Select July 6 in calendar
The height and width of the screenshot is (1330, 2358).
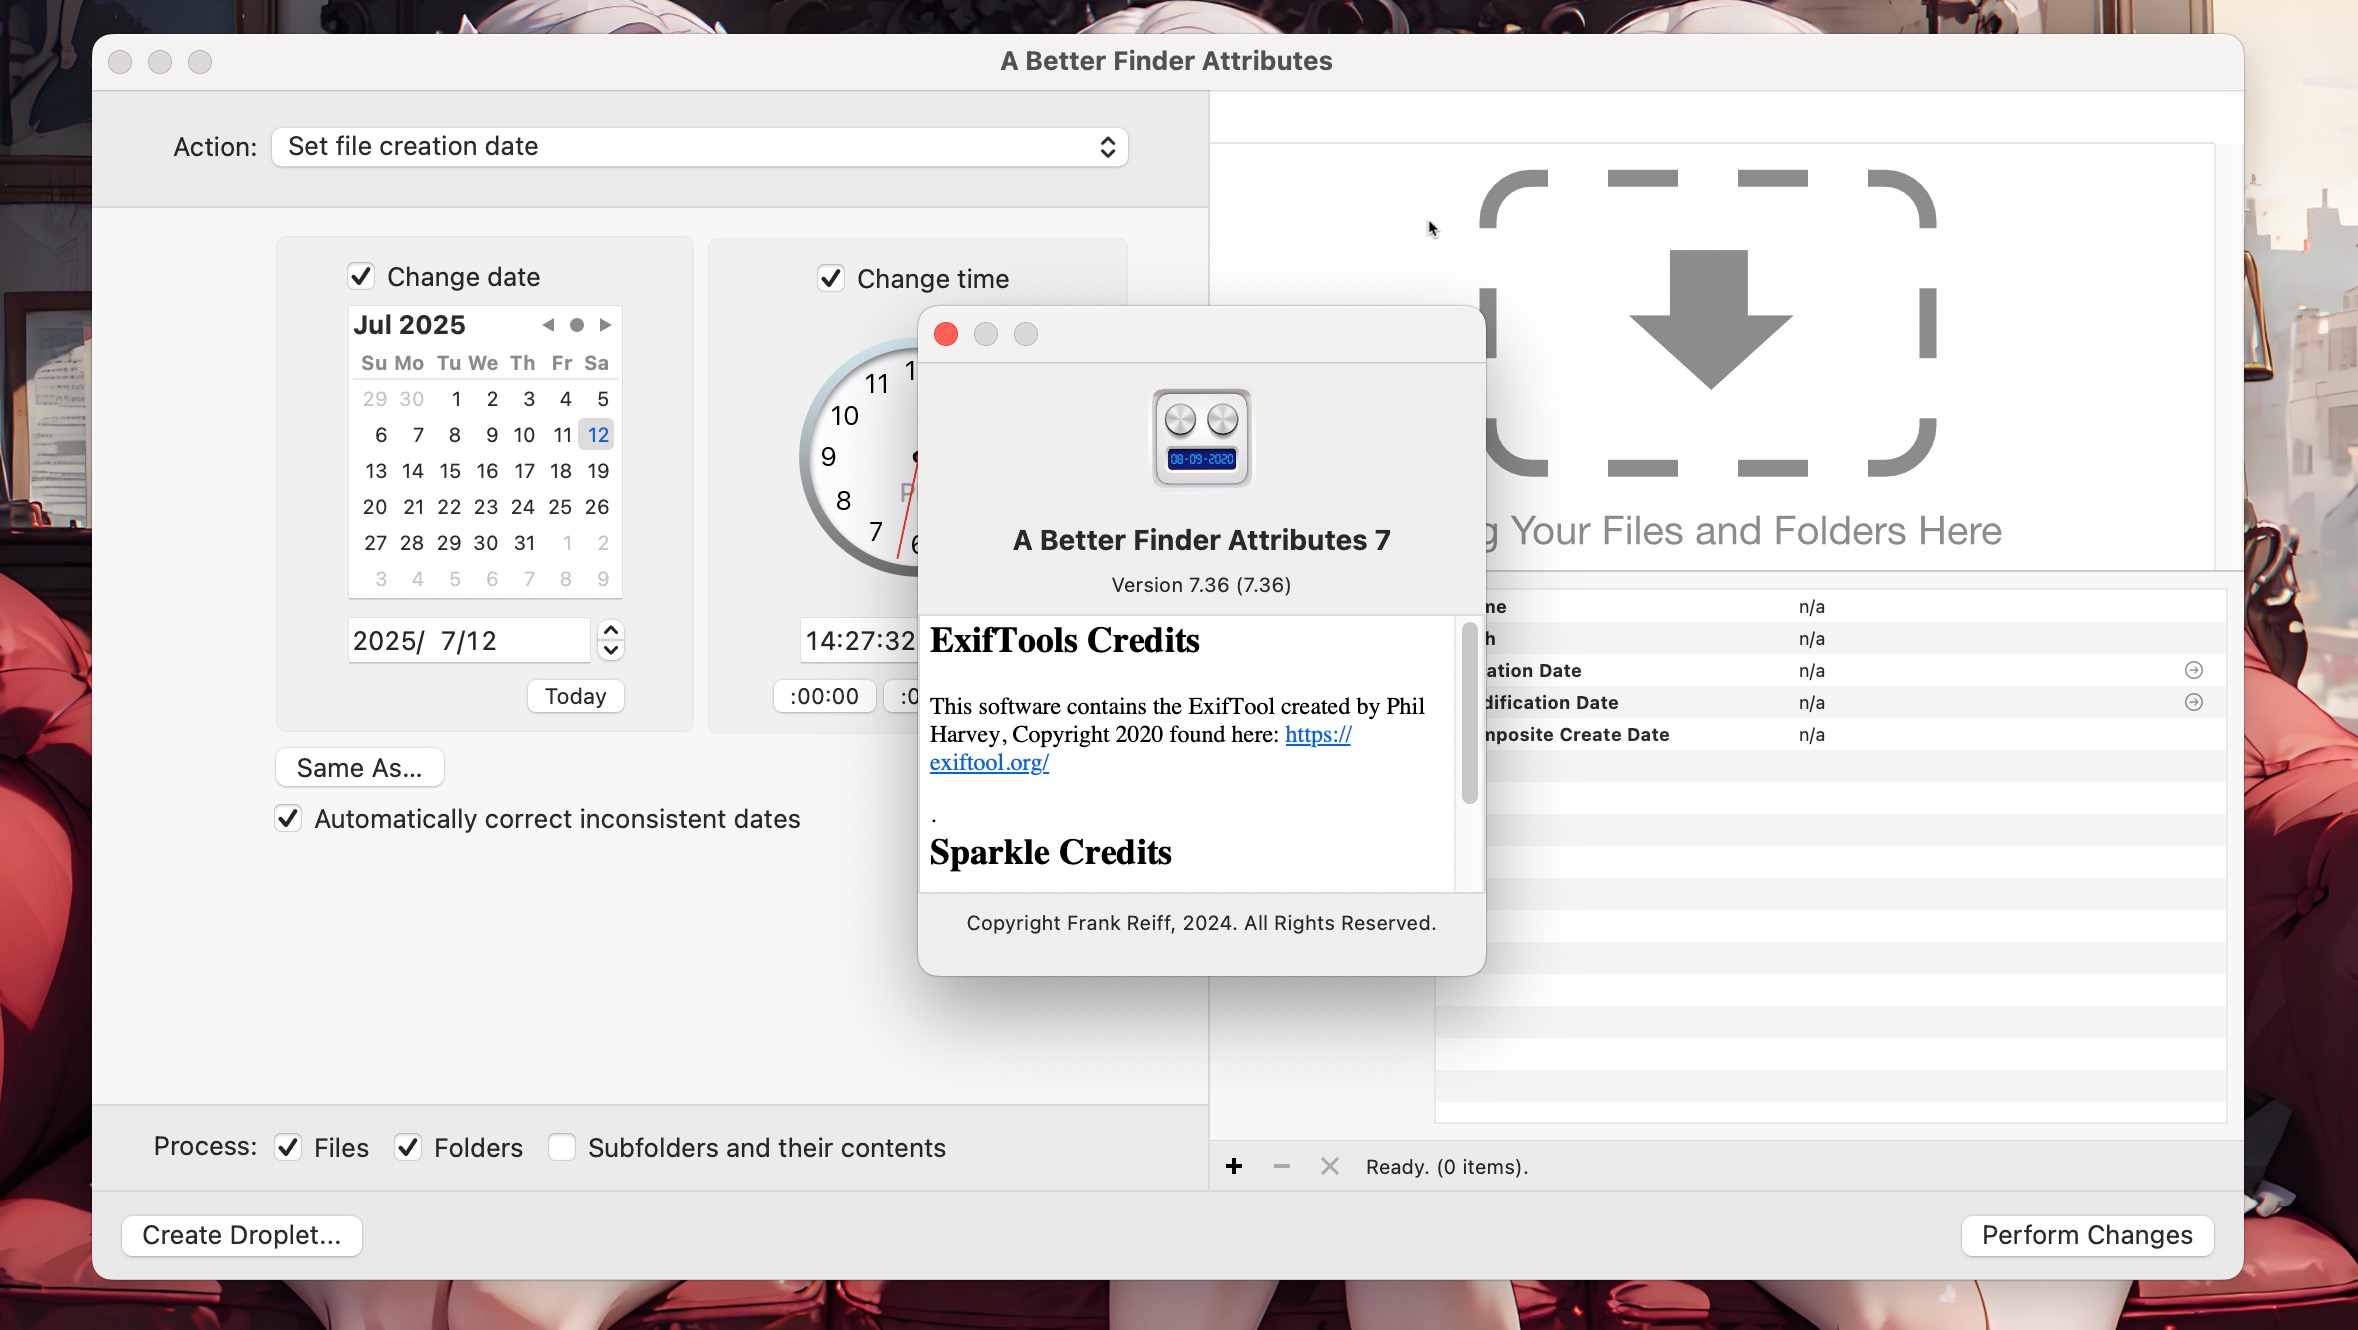click(x=380, y=435)
